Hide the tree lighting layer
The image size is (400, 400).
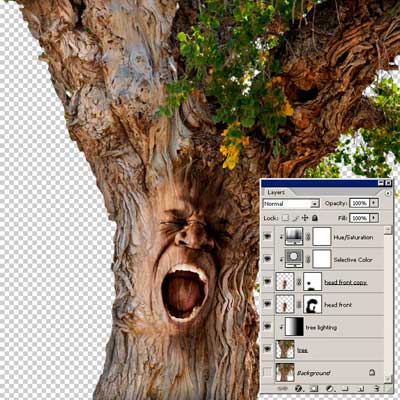[x=268, y=326]
